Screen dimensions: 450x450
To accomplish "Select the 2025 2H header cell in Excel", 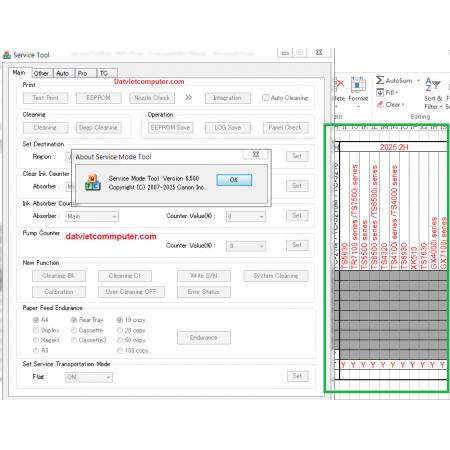I will (x=394, y=147).
